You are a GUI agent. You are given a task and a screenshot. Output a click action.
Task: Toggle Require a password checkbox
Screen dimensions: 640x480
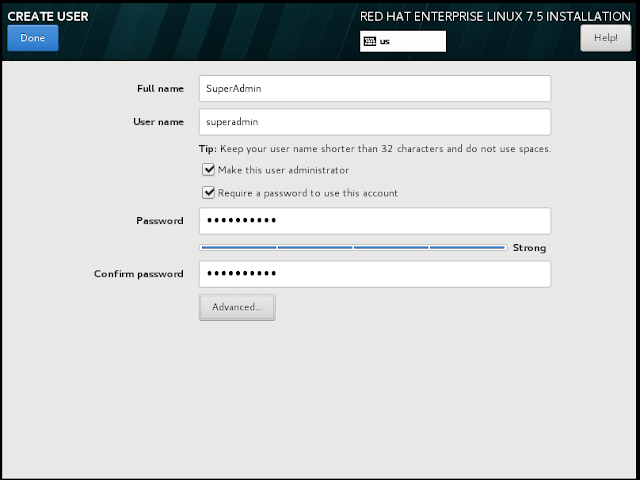pos(209,193)
